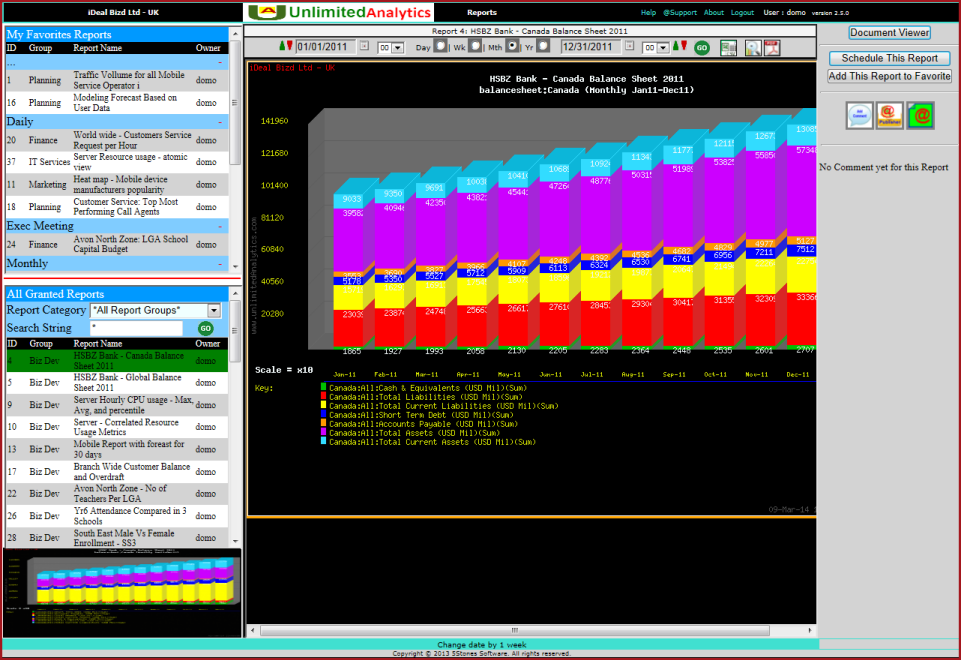Open the Reports menu in top bar
The width and height of the screenshot is (961, 660).
click(x=482, y=13)
